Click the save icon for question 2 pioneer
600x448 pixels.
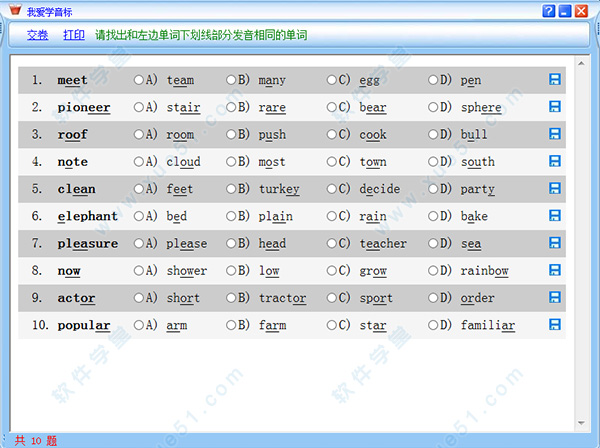click(554, 107)
